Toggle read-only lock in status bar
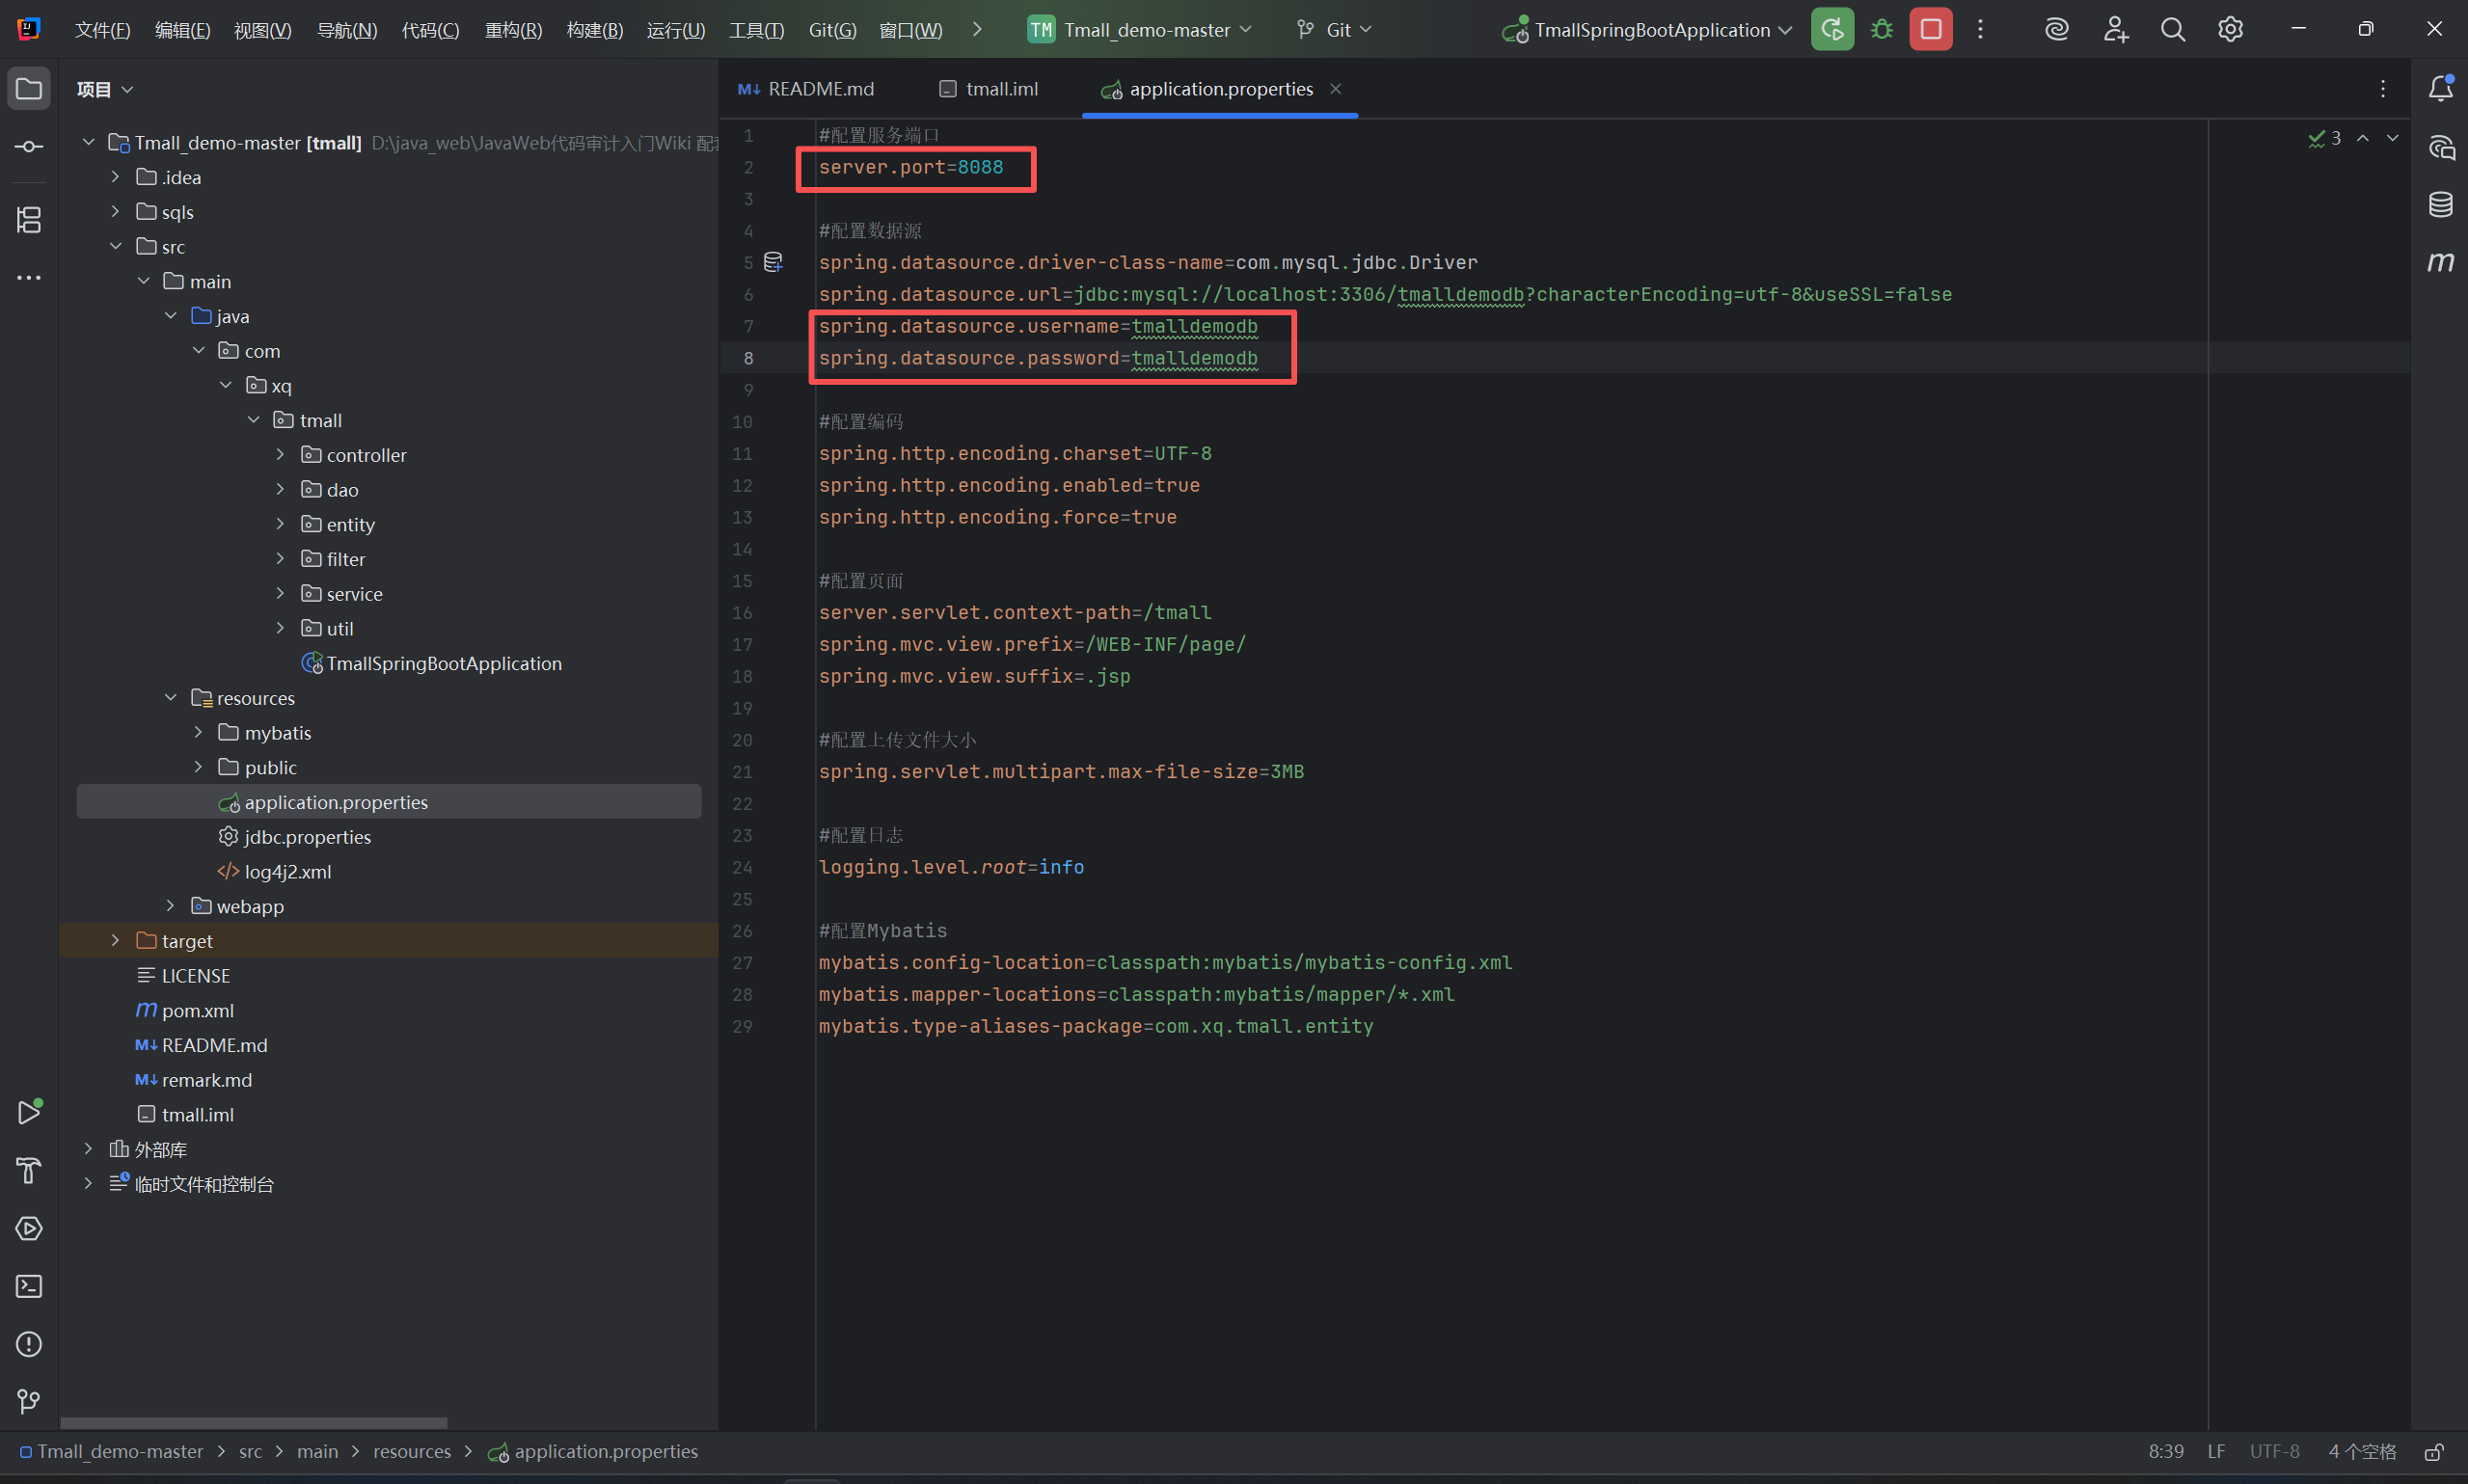This screenshot has height=1484, width=2468. [x=2434, y=1452]
